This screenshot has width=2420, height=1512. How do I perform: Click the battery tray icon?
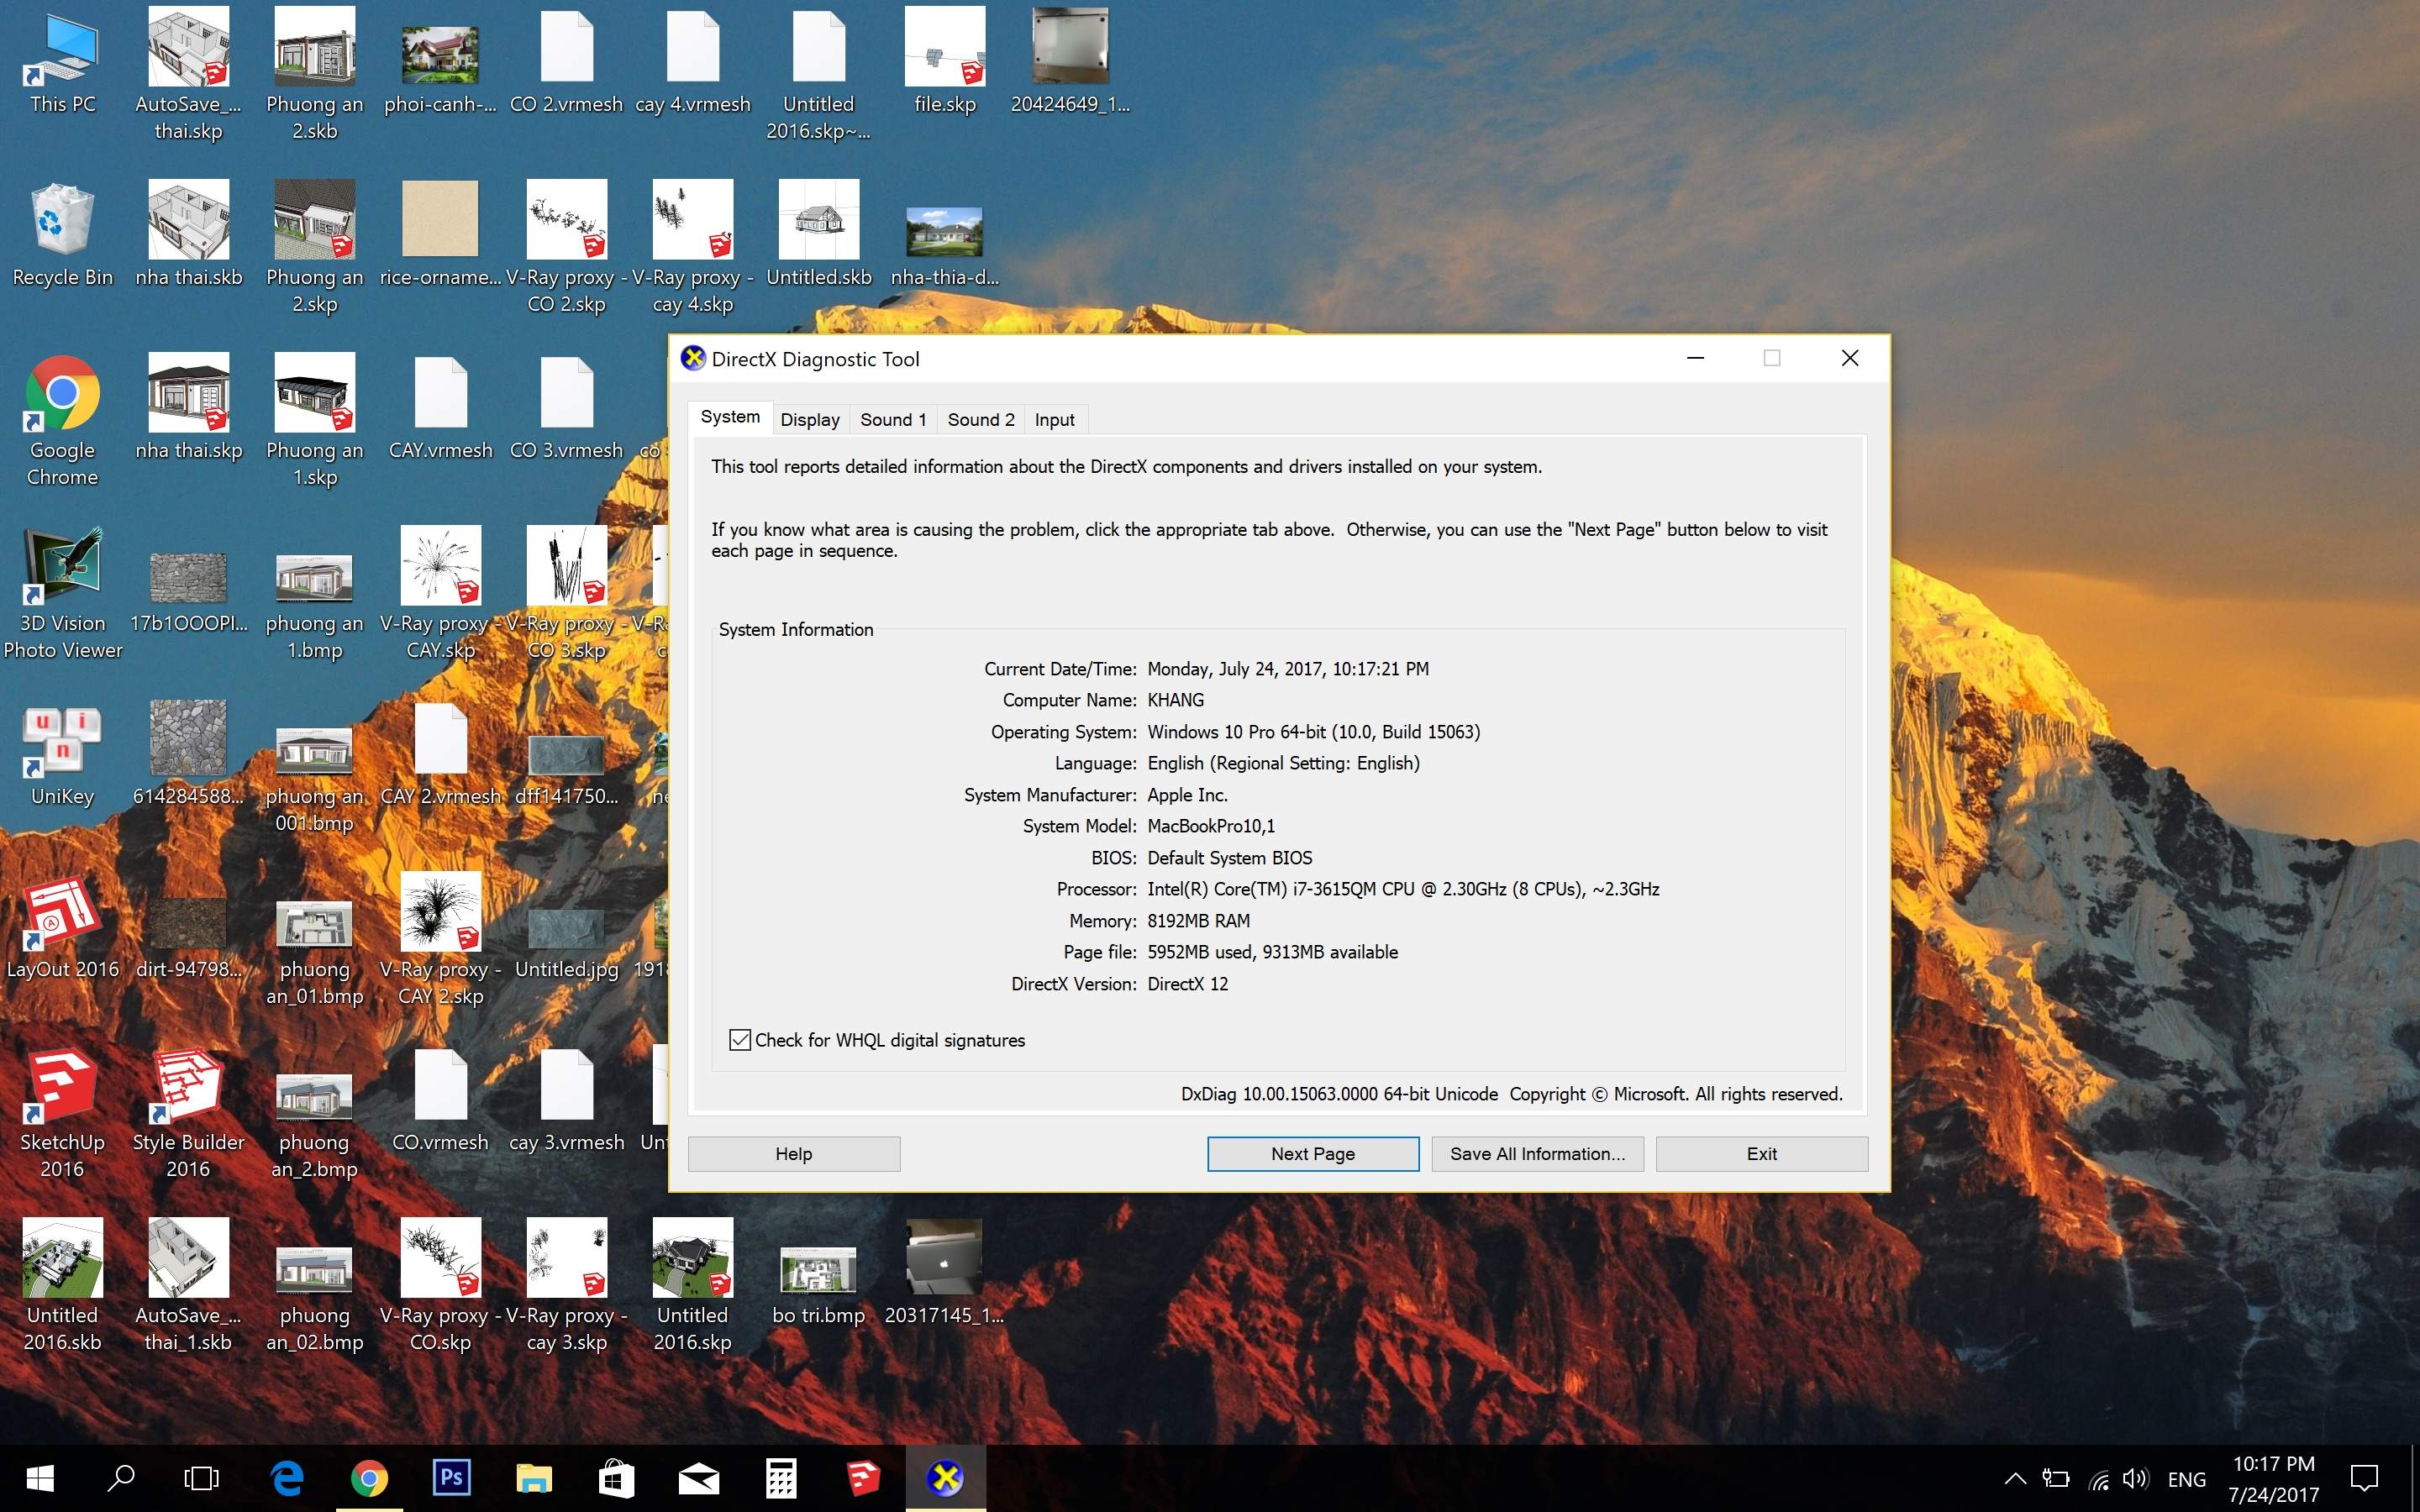click(x=2055, y=1479)
